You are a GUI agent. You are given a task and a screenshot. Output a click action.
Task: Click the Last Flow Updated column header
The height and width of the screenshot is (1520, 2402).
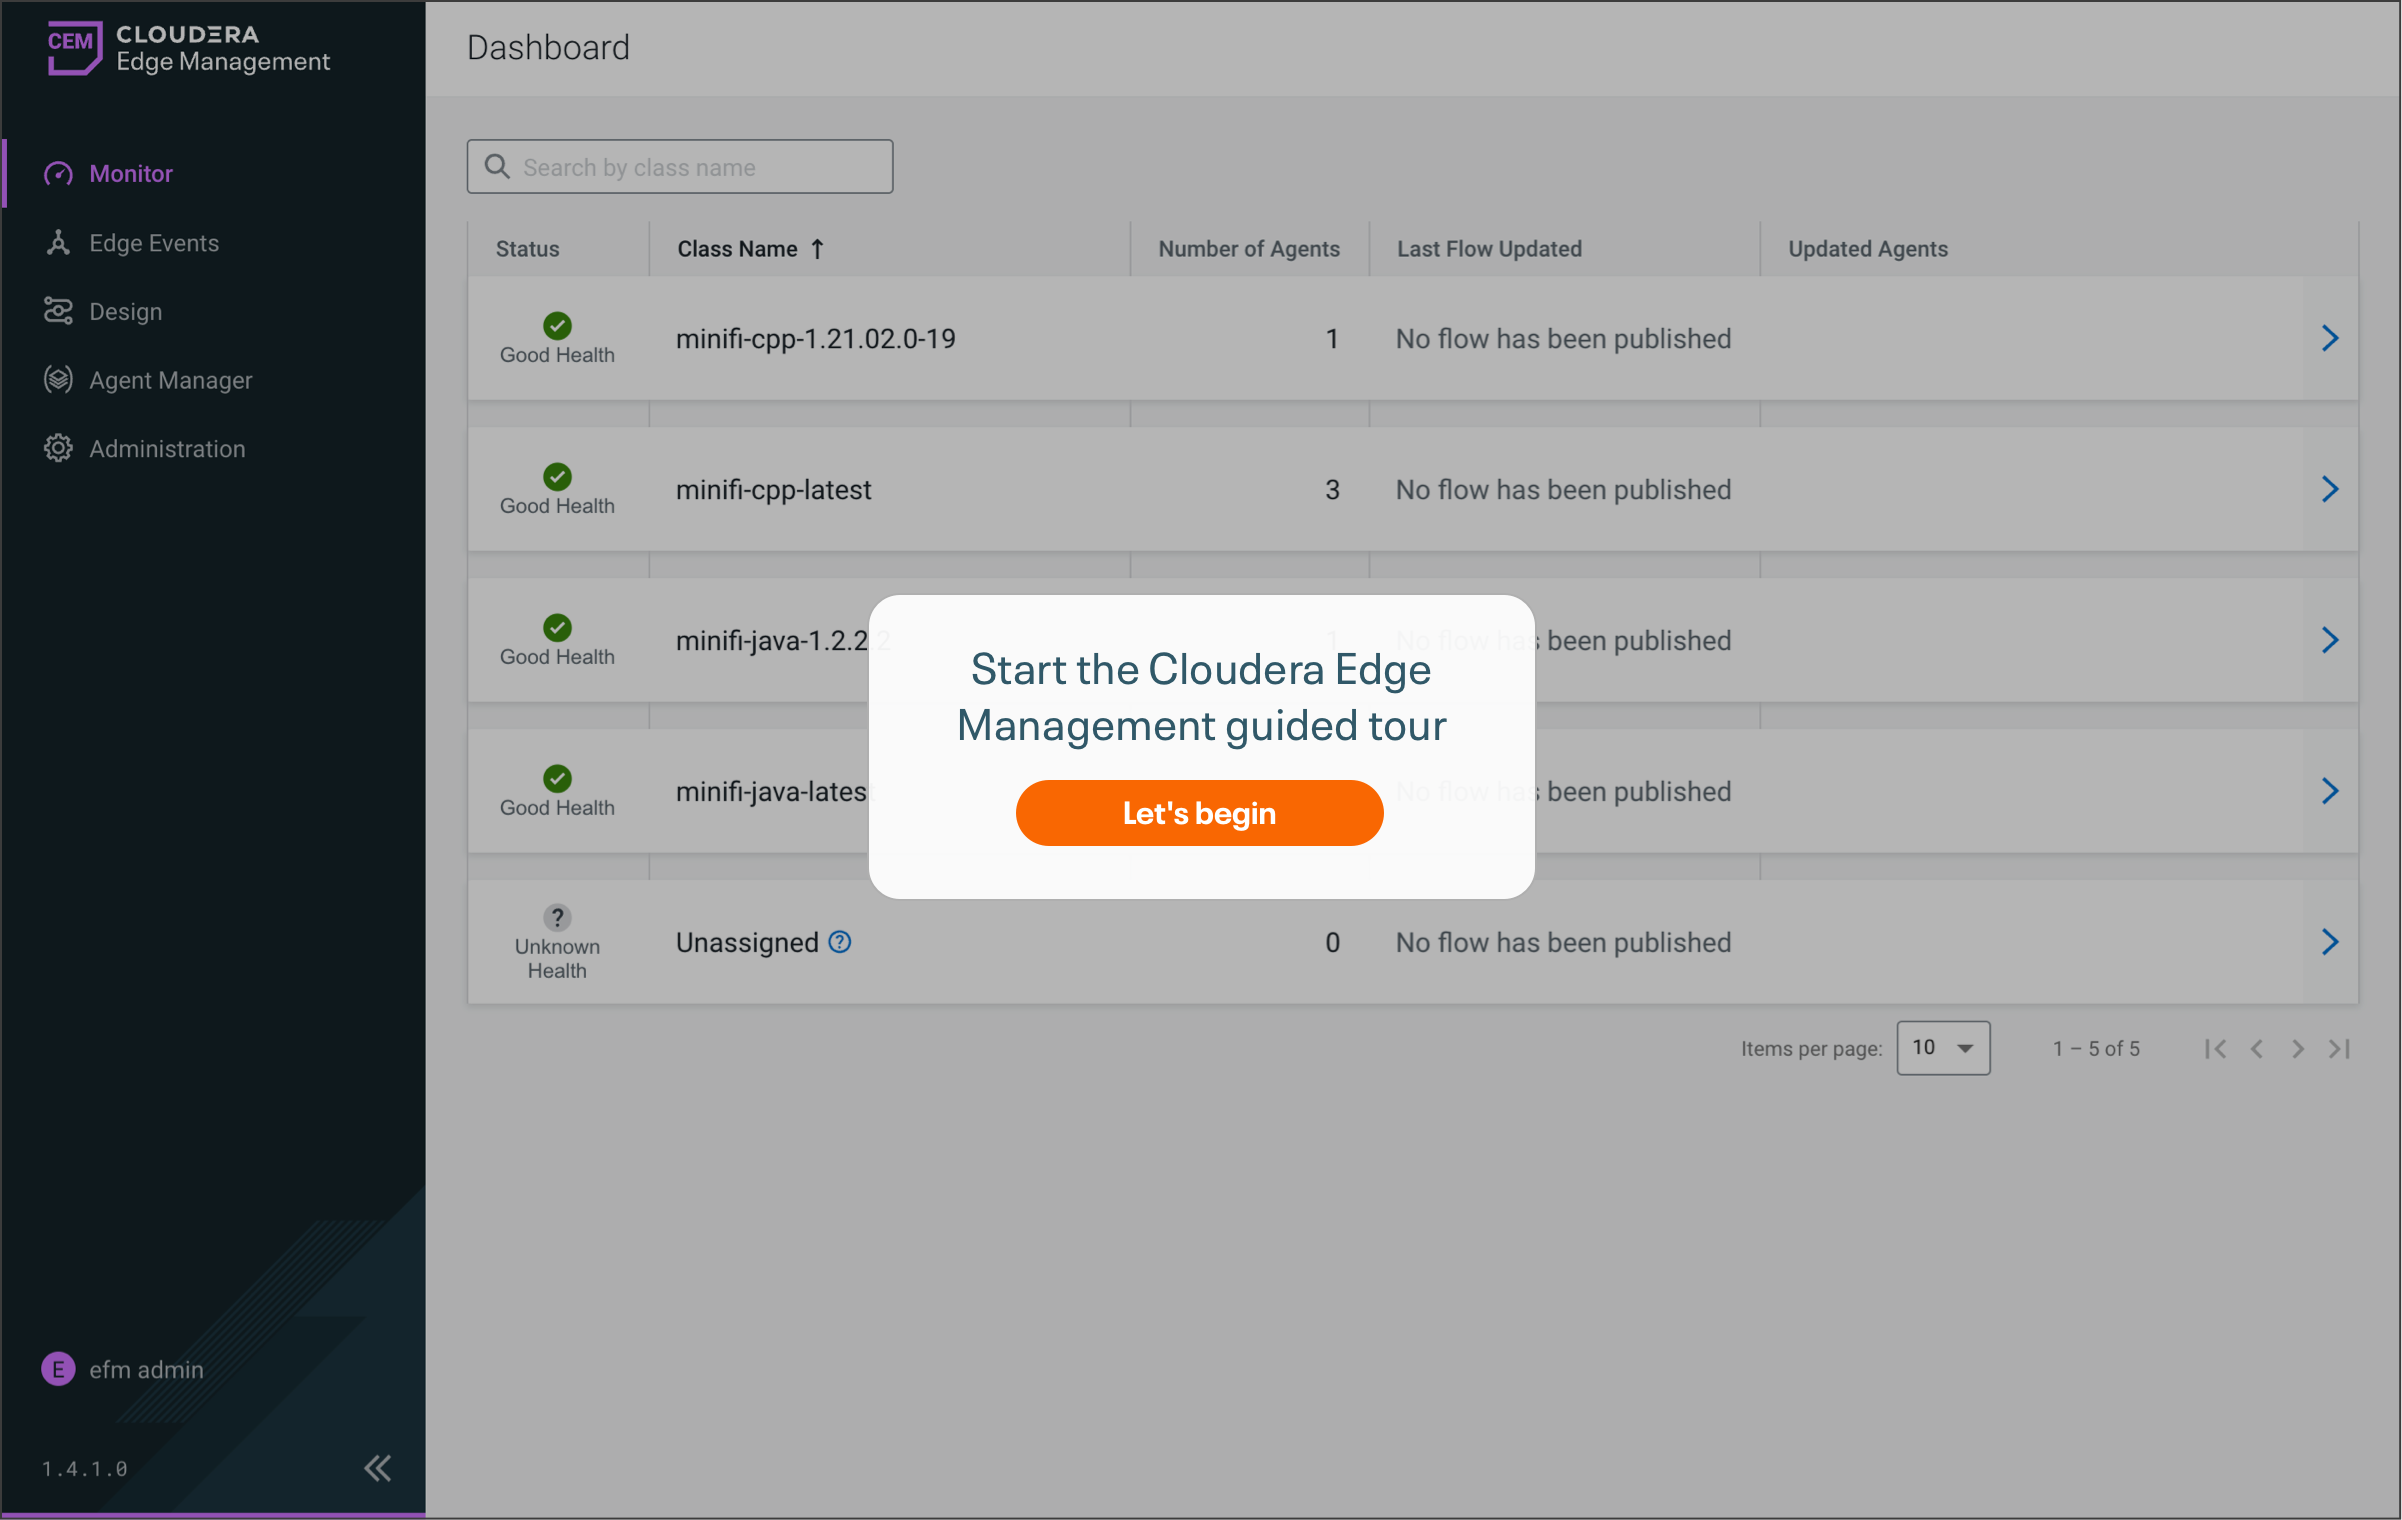click(x=1489, y=249)
